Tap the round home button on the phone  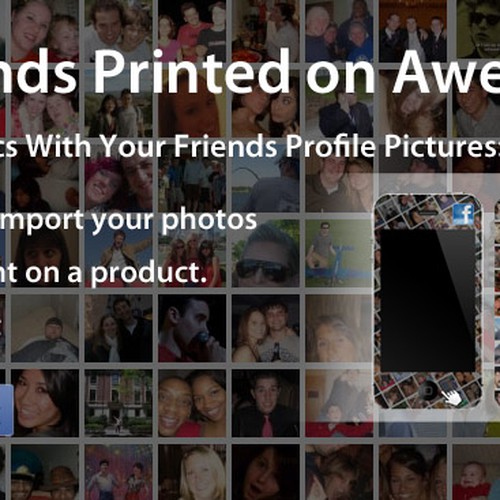tap(428, 390)
